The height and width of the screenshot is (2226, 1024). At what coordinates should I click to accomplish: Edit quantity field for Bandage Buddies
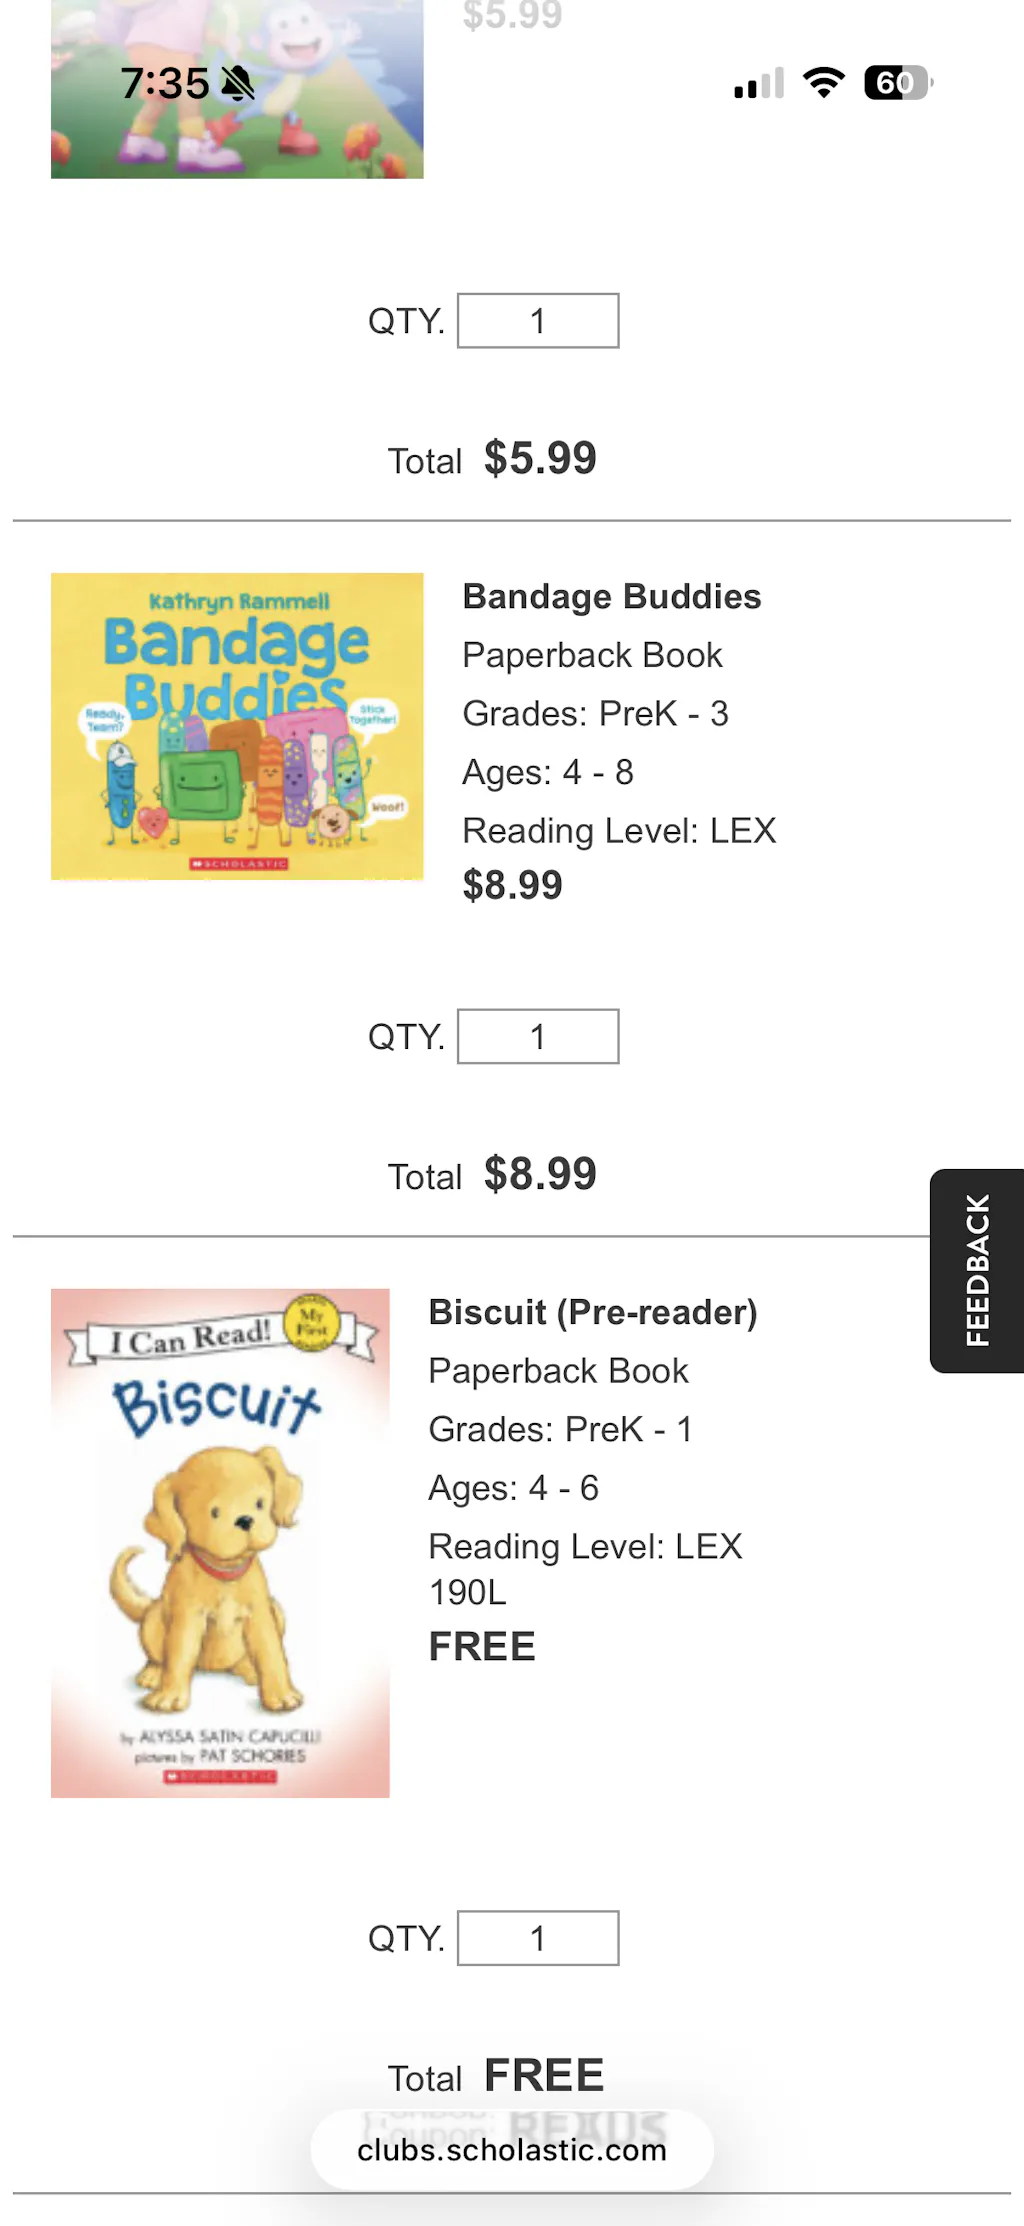pos(538,1036)
